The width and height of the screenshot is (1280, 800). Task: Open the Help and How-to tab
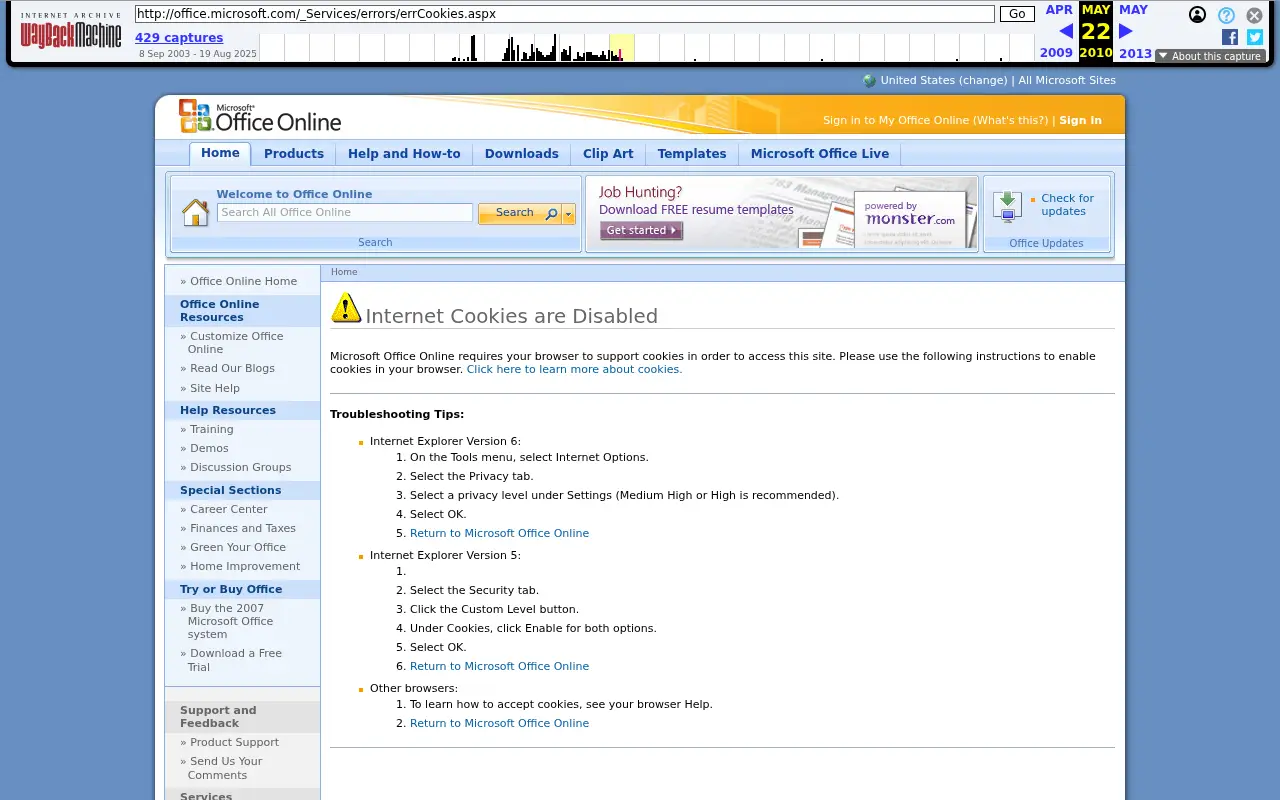click(x=404, y=154)
